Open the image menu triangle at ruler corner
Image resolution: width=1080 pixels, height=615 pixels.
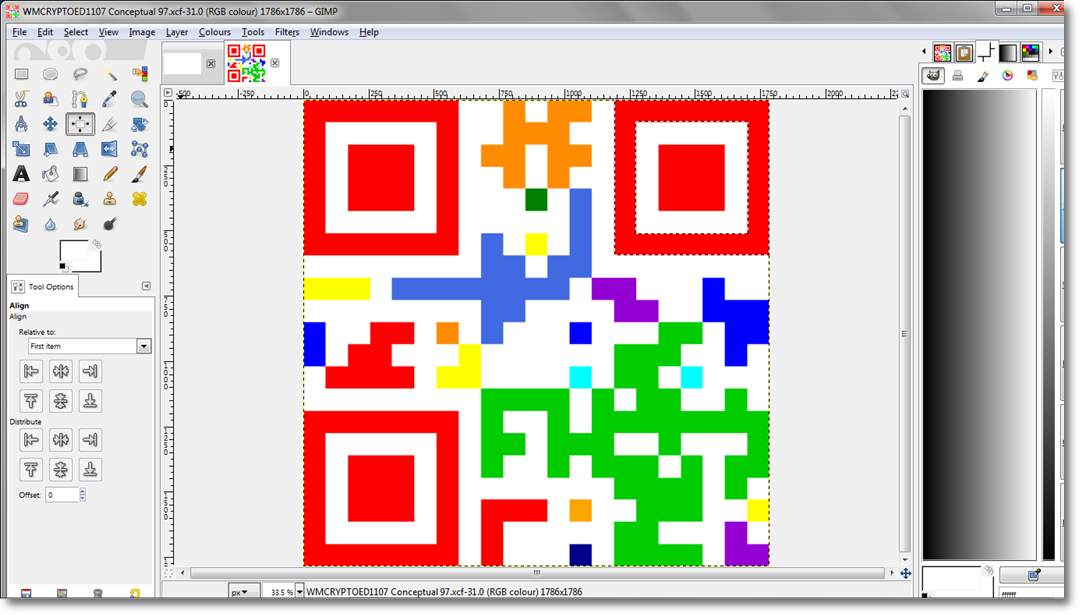168,92
